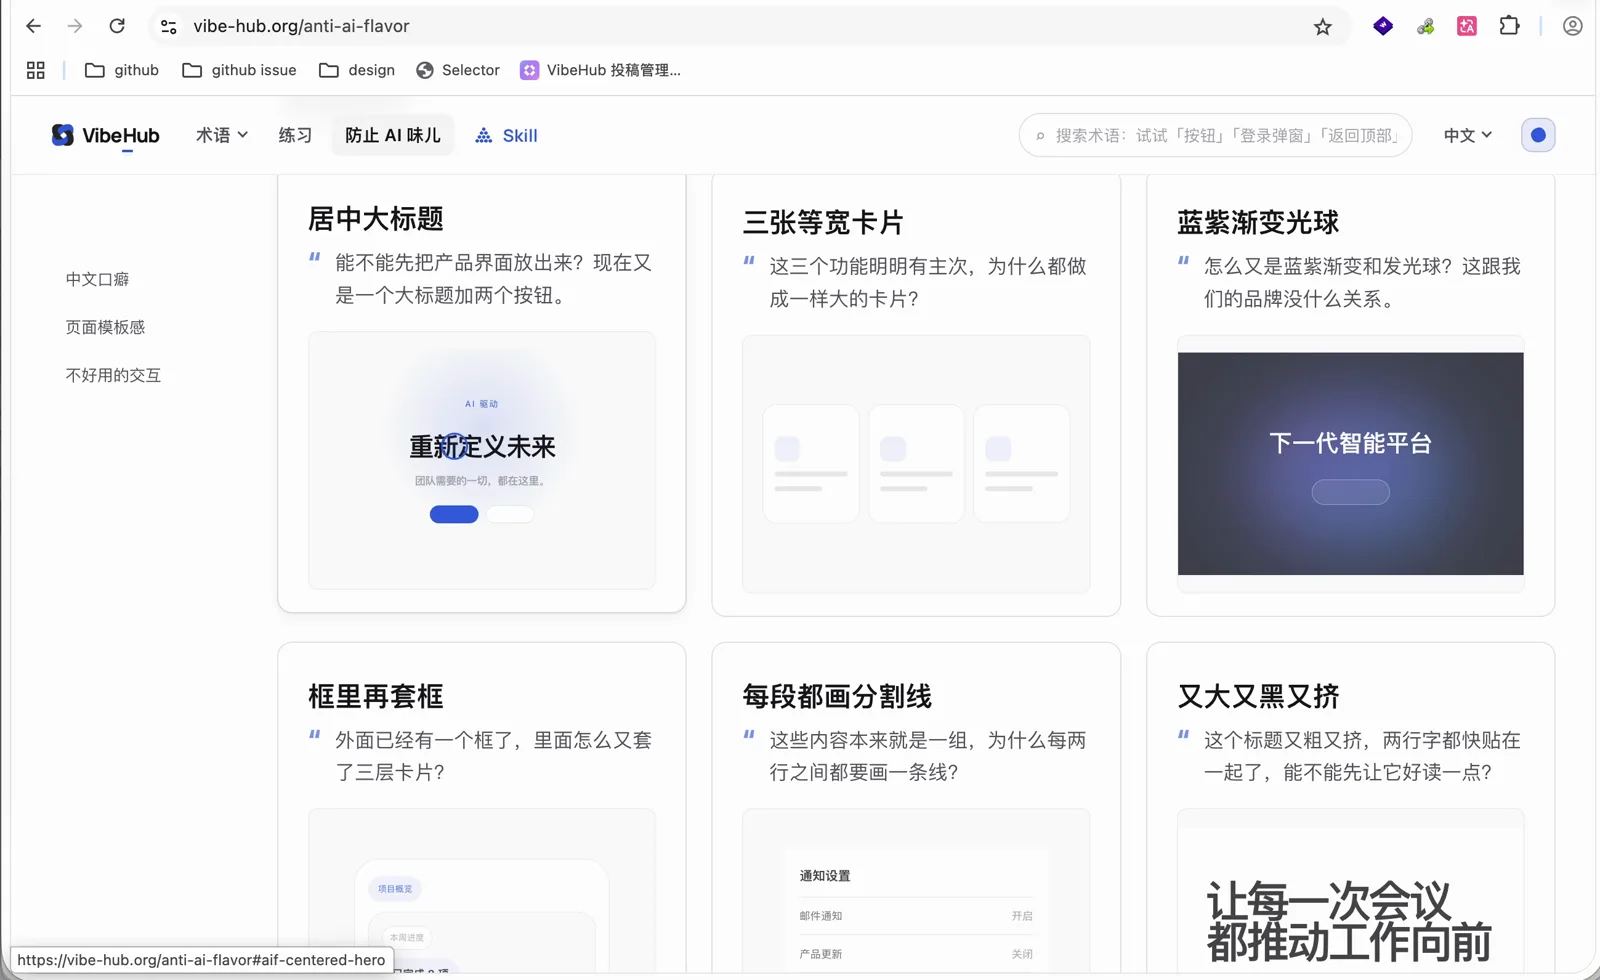
Task: Open the github issue bookmark folder
Action: click(x=240, y=70)
